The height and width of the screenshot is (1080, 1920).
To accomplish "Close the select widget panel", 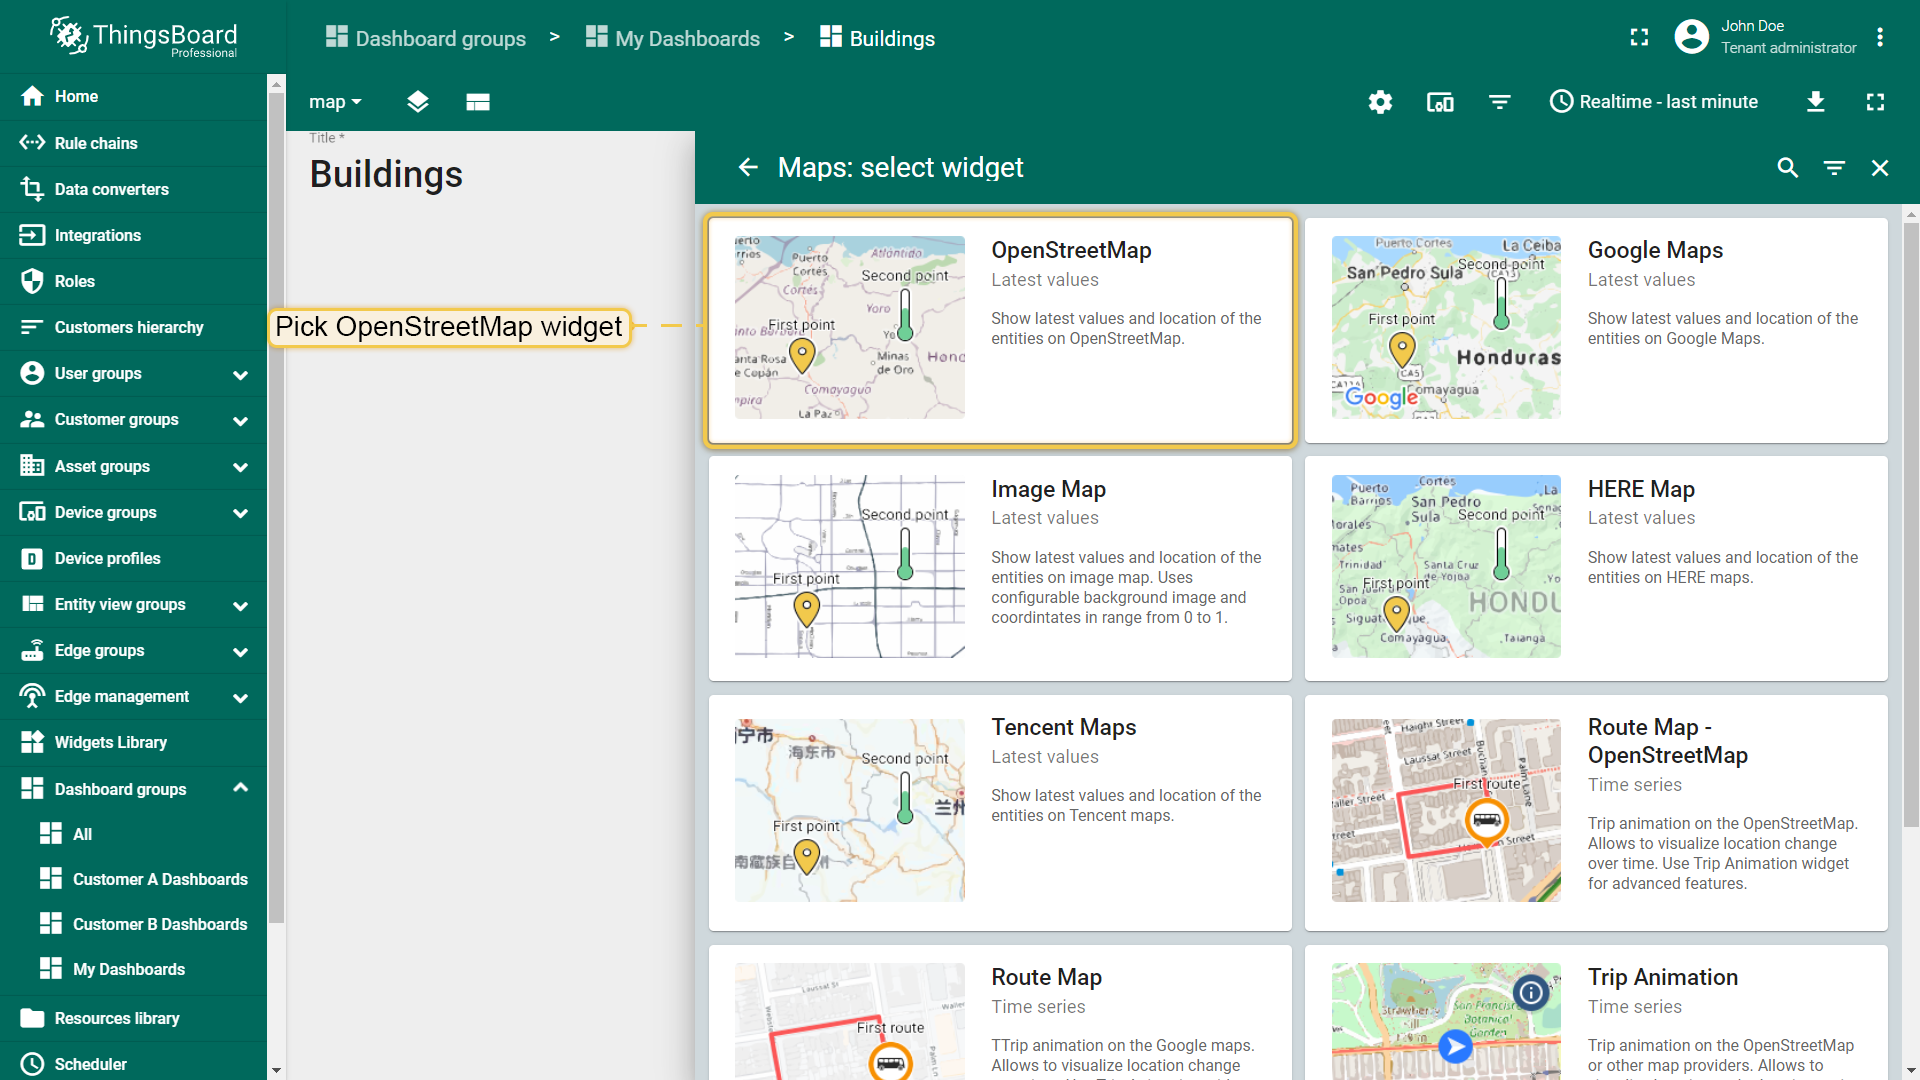I will pos(1880,168).
